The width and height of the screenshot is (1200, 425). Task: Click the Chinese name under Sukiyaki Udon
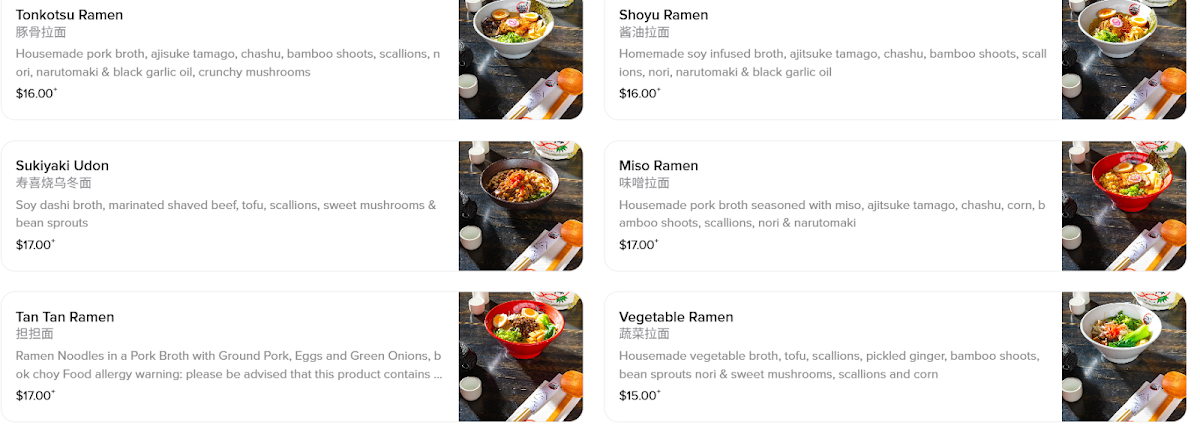53,183
